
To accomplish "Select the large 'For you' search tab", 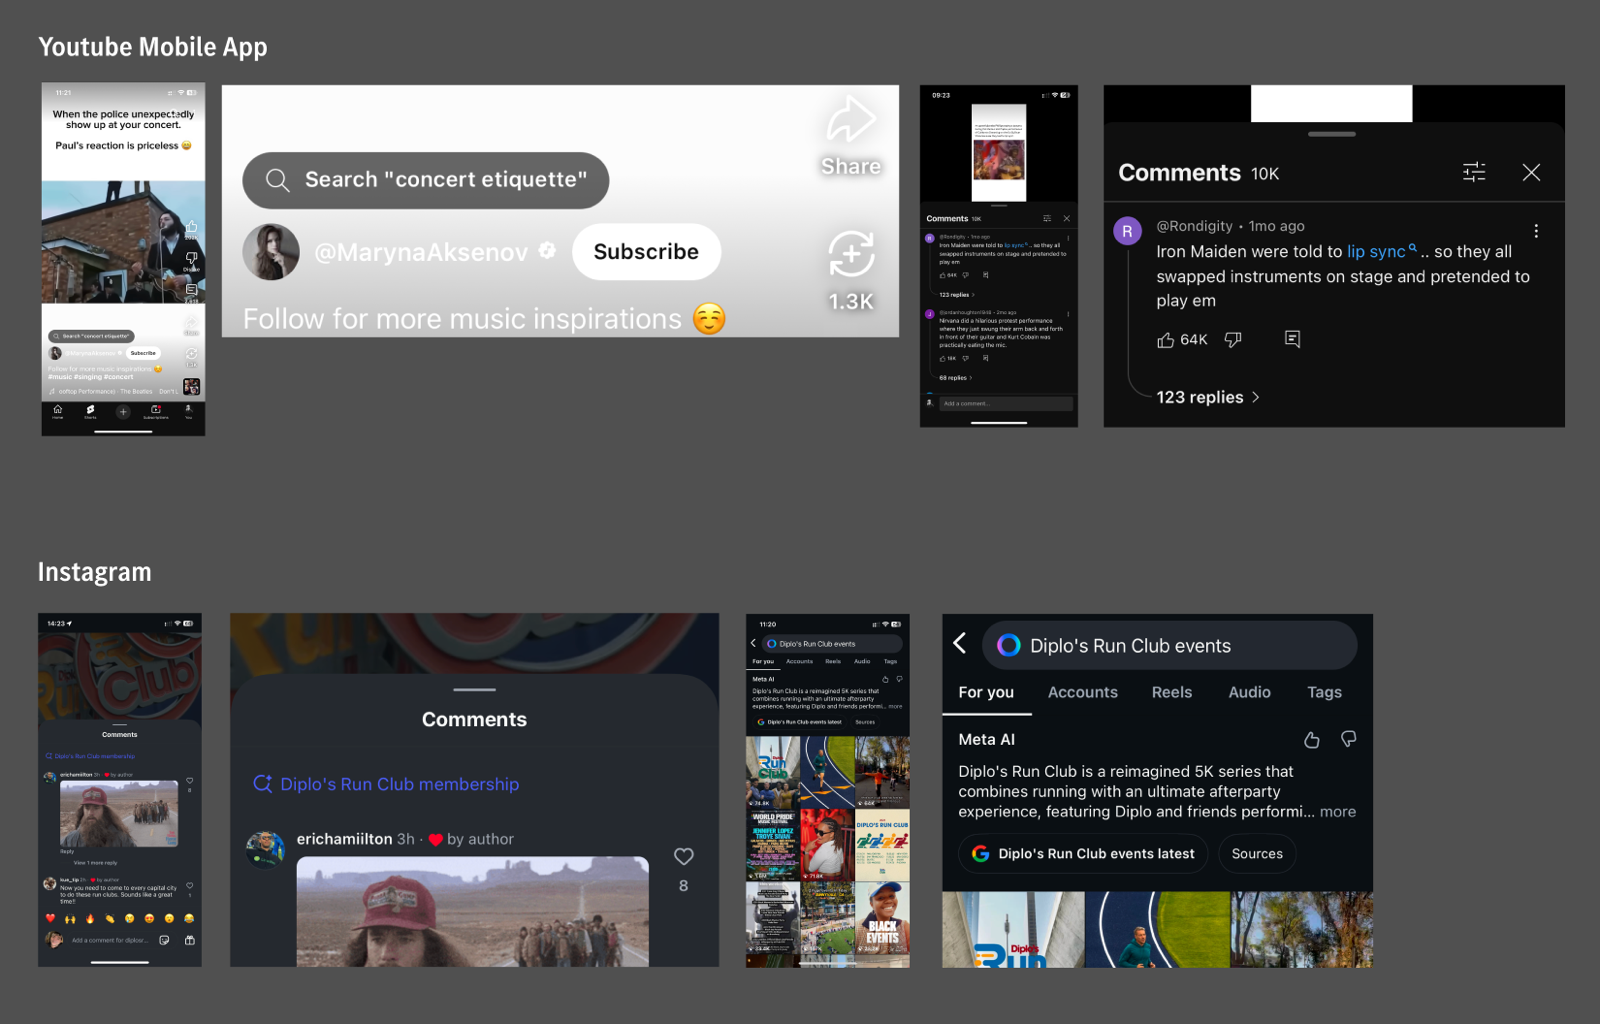I will [x=986, y=692].
